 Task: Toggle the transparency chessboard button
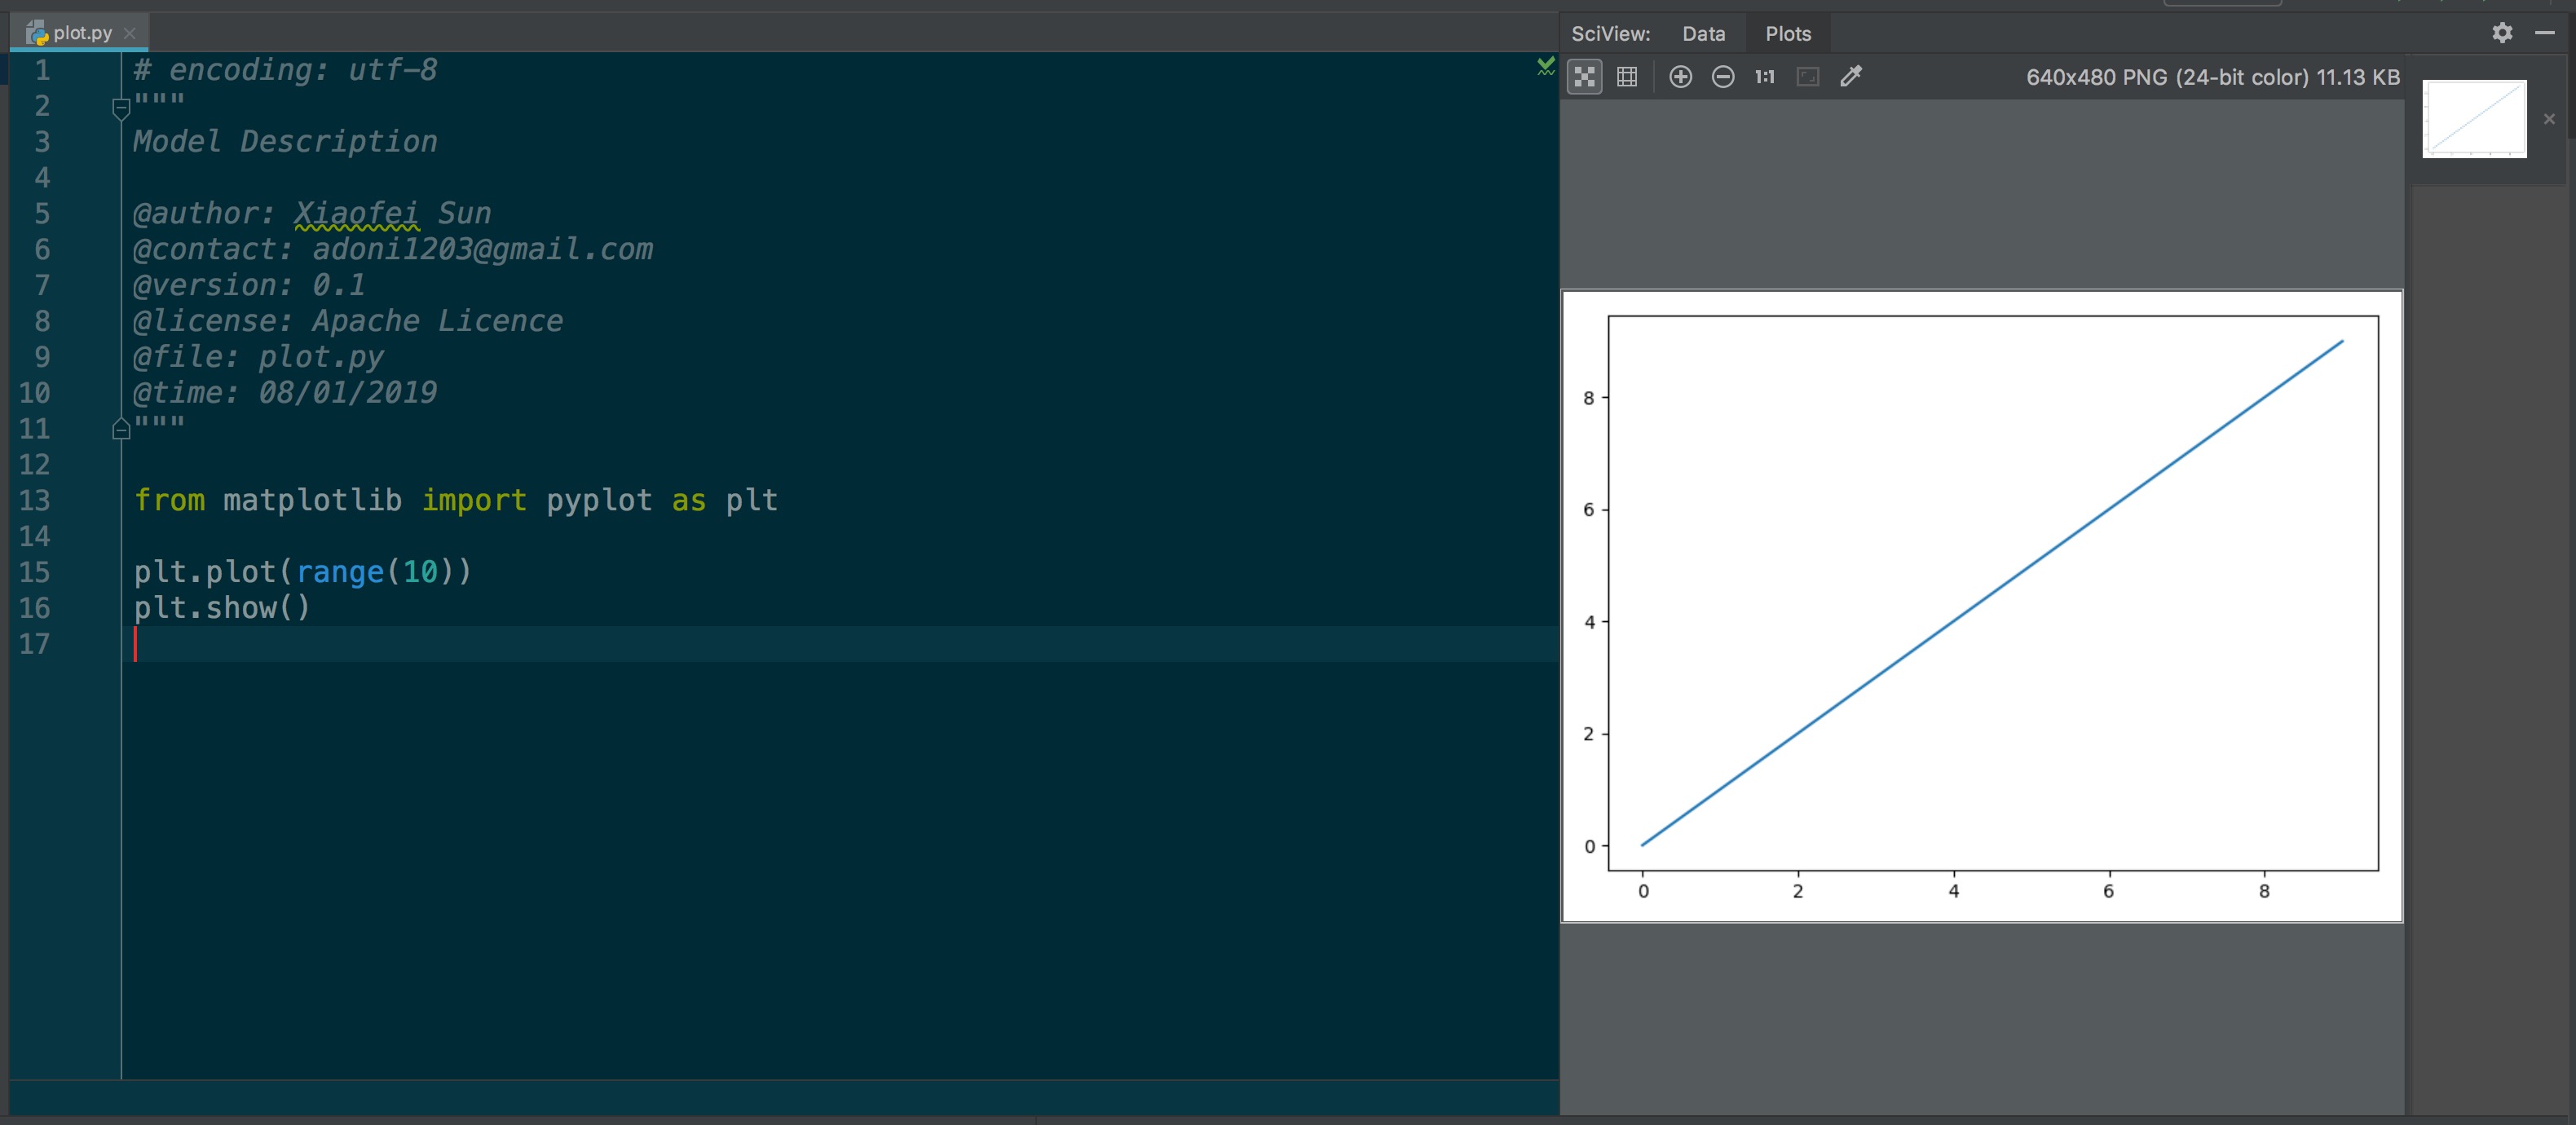(x=1584, y=77)
